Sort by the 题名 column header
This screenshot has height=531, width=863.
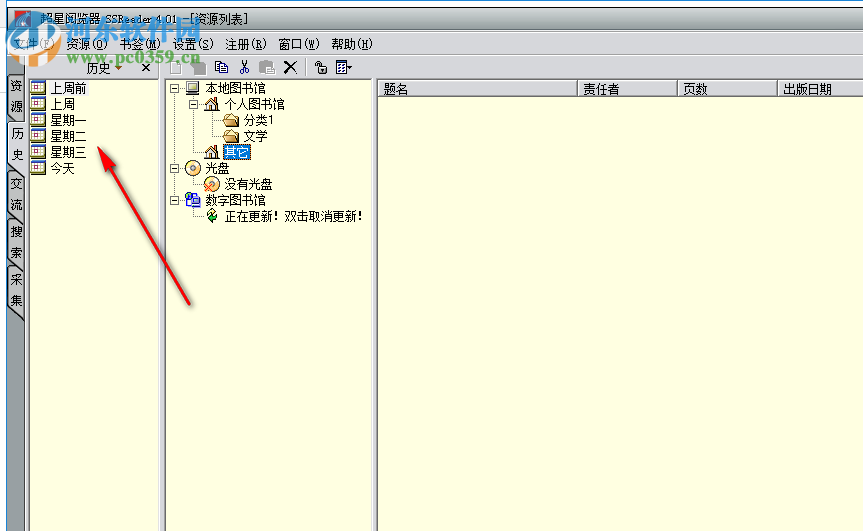(x=478, y=89)
